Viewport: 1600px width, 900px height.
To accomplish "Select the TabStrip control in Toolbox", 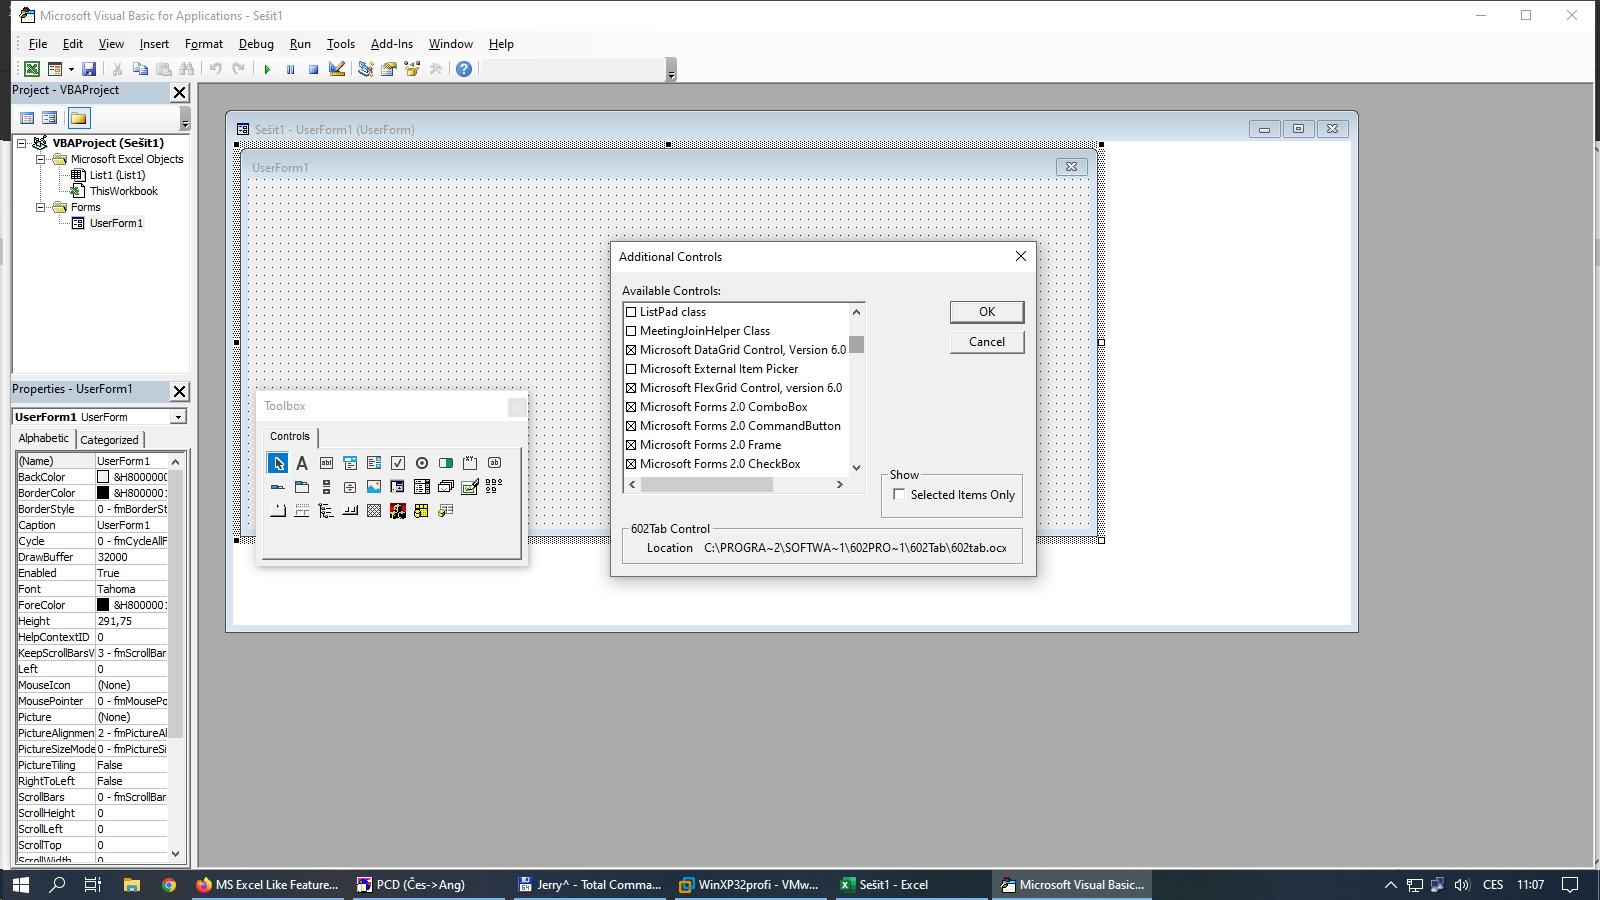I will tap(278, 487).
